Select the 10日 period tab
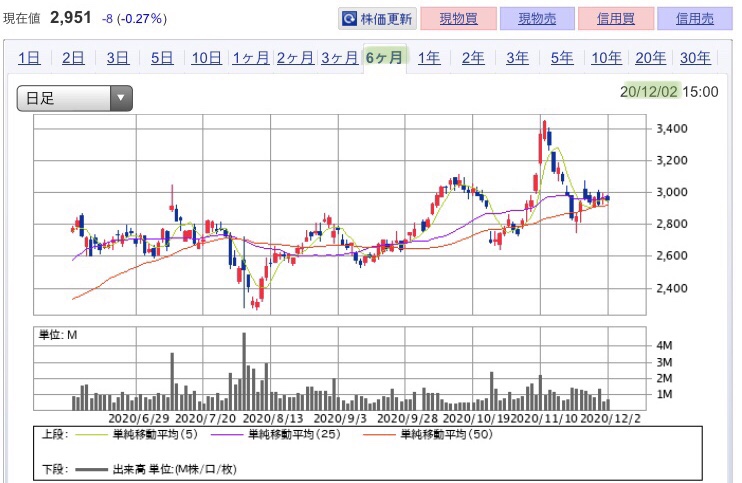 (206, 58)
